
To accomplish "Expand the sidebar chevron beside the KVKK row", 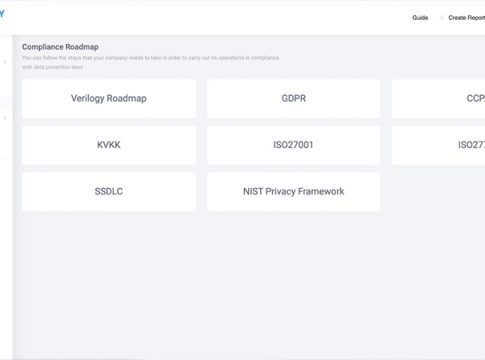I will coord(5,118).
